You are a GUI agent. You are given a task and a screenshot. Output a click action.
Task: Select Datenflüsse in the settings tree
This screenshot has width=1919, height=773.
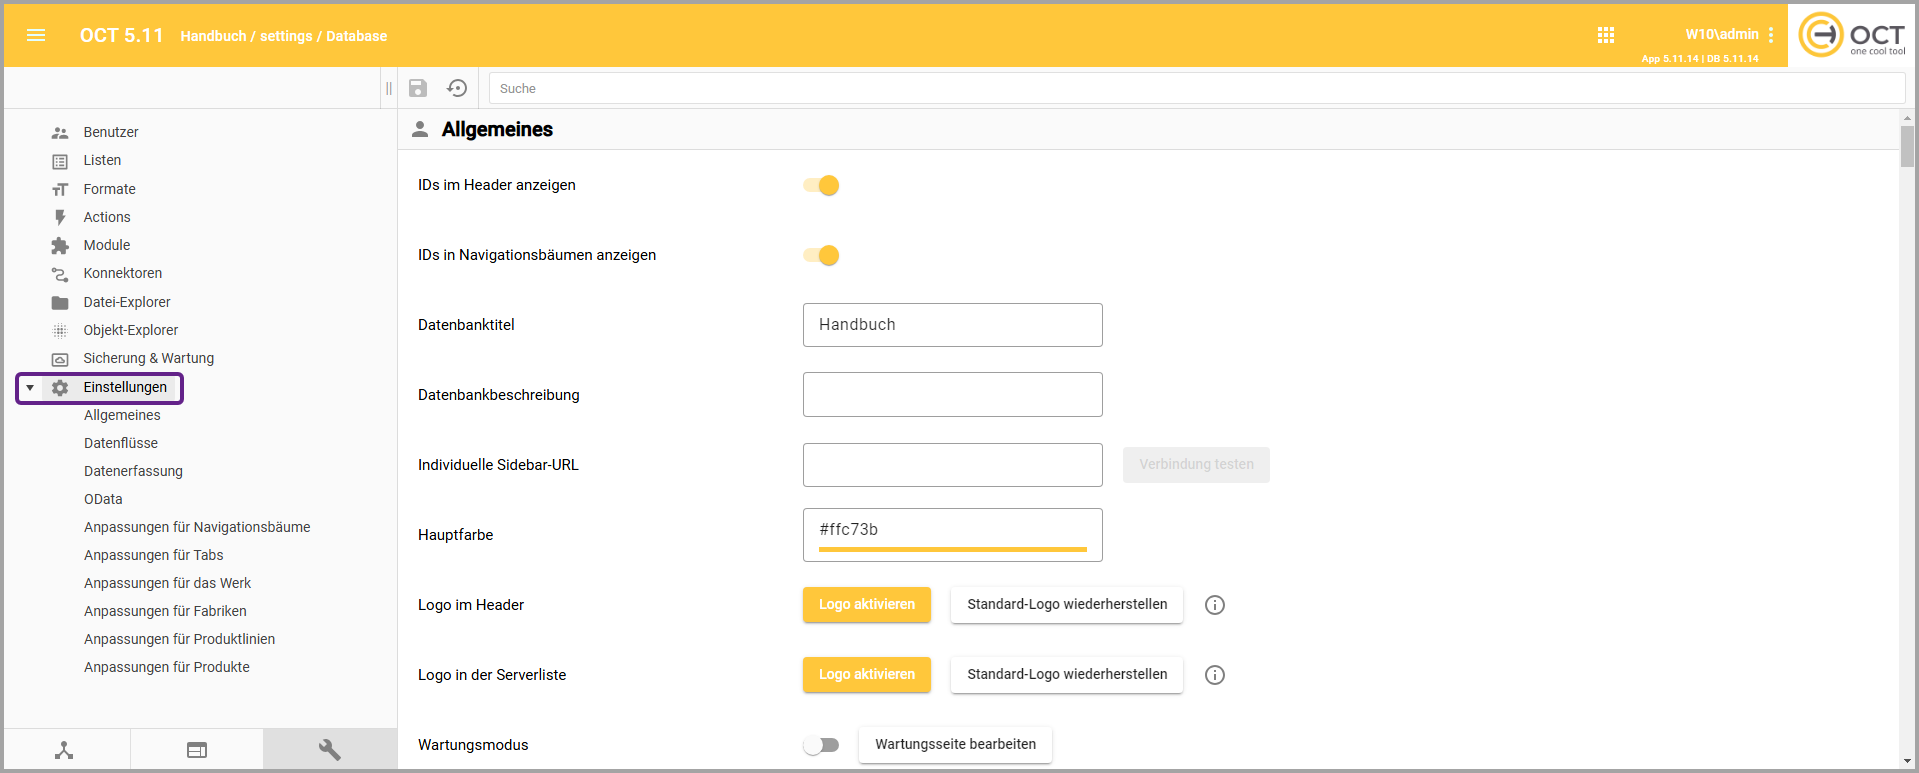121,443
